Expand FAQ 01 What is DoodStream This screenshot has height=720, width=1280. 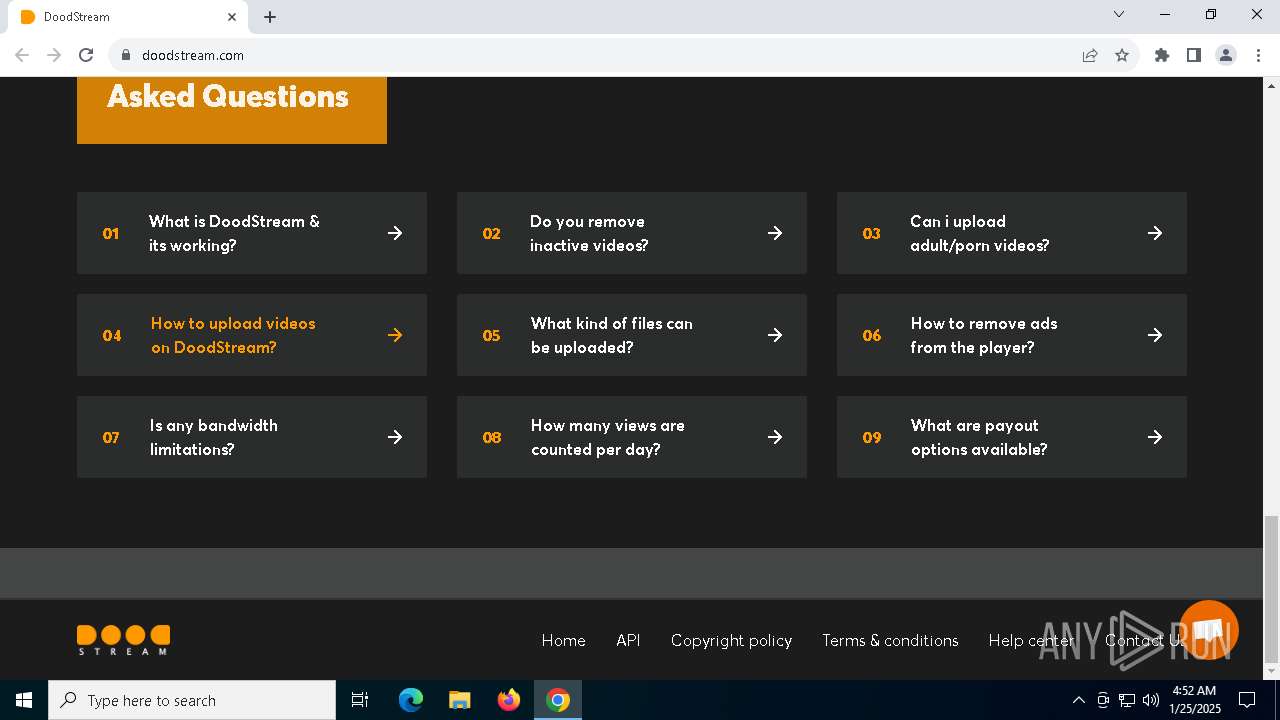[252, 233]
